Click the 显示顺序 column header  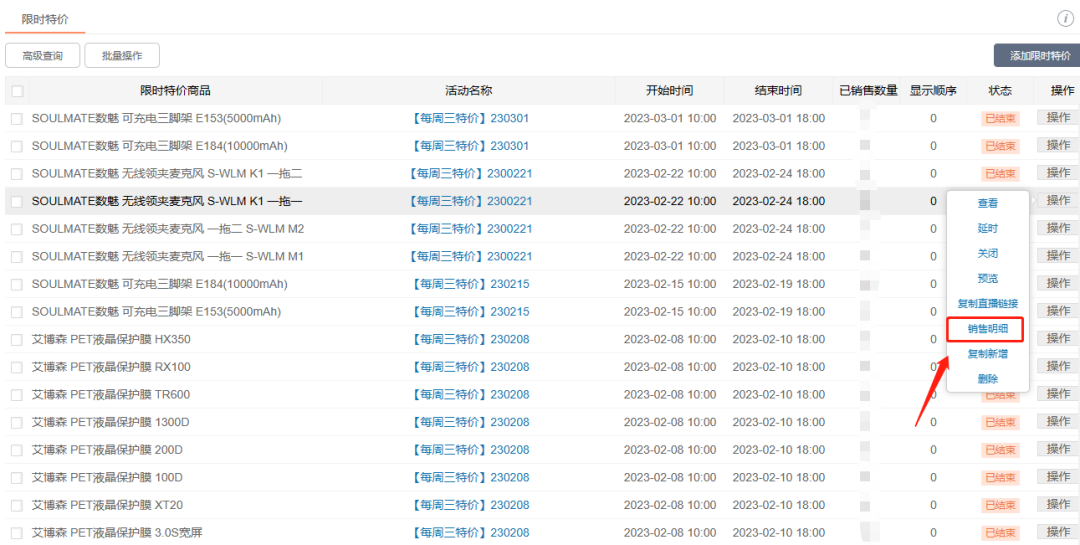pyautogui.click(x=933, y=91)
